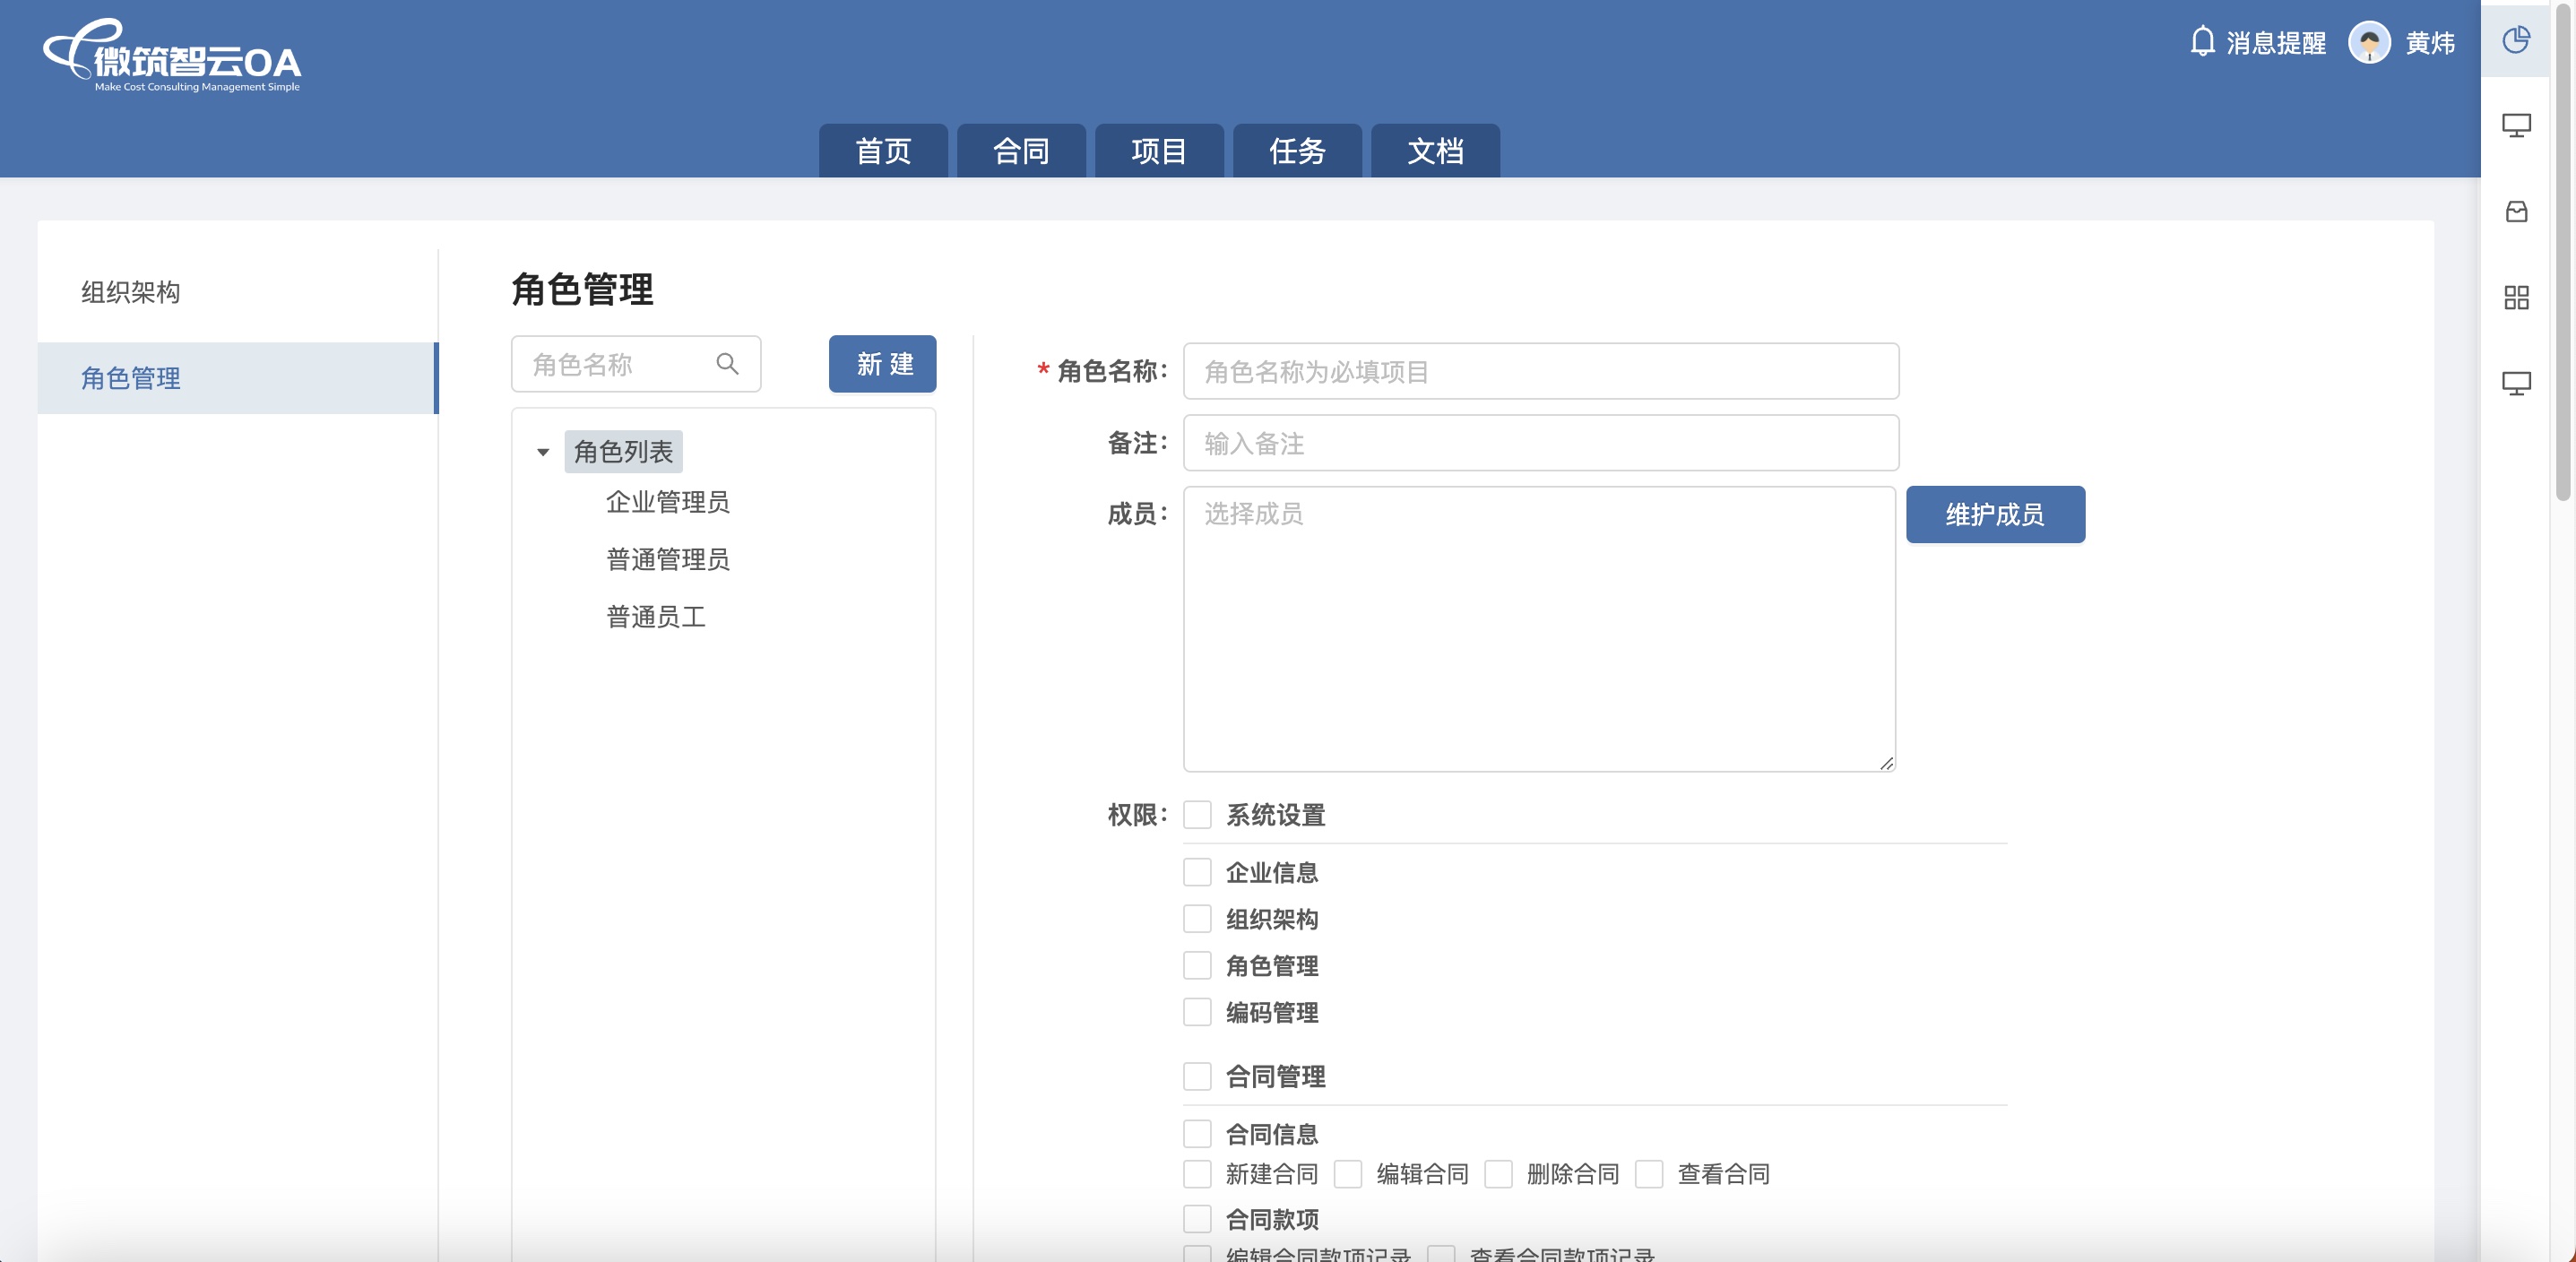The image size is (2576, 1262).
Task: Click the top monitor icon in right sidebar
Action: tap(2515, 126)
